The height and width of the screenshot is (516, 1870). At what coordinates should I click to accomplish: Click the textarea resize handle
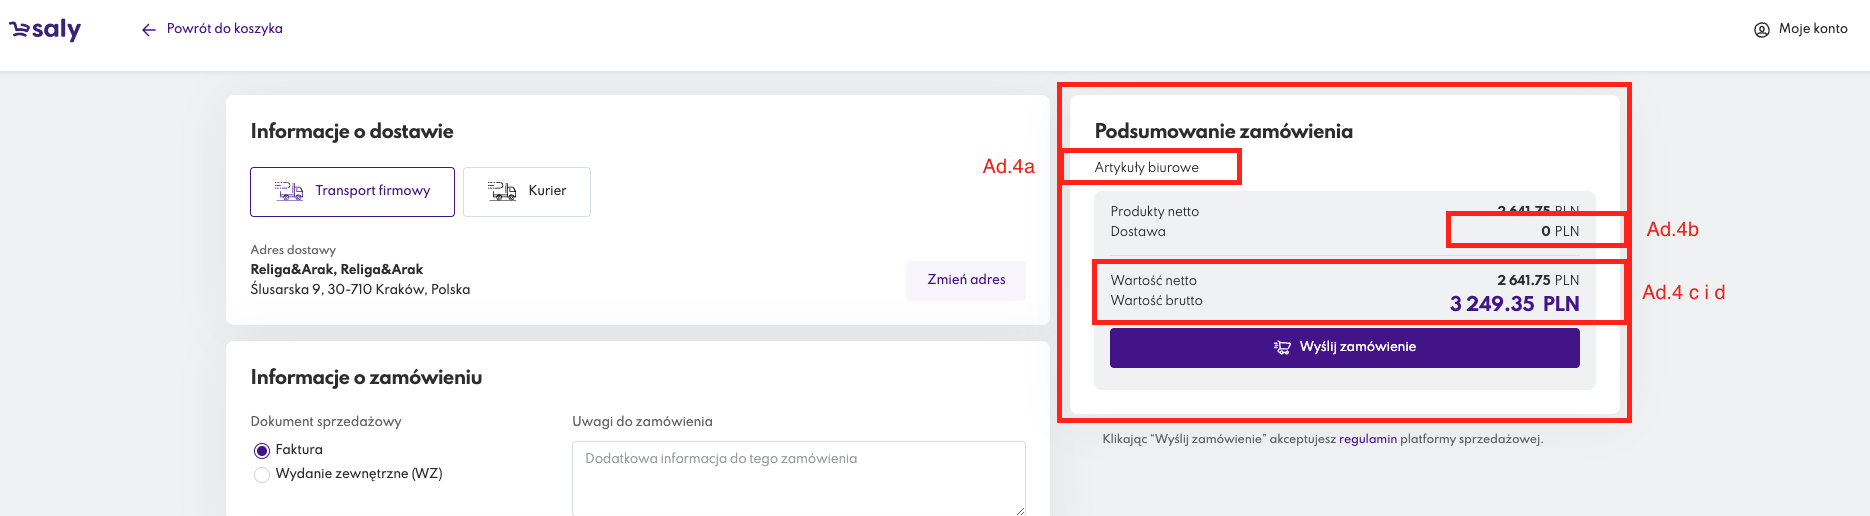click(1019, 510)
